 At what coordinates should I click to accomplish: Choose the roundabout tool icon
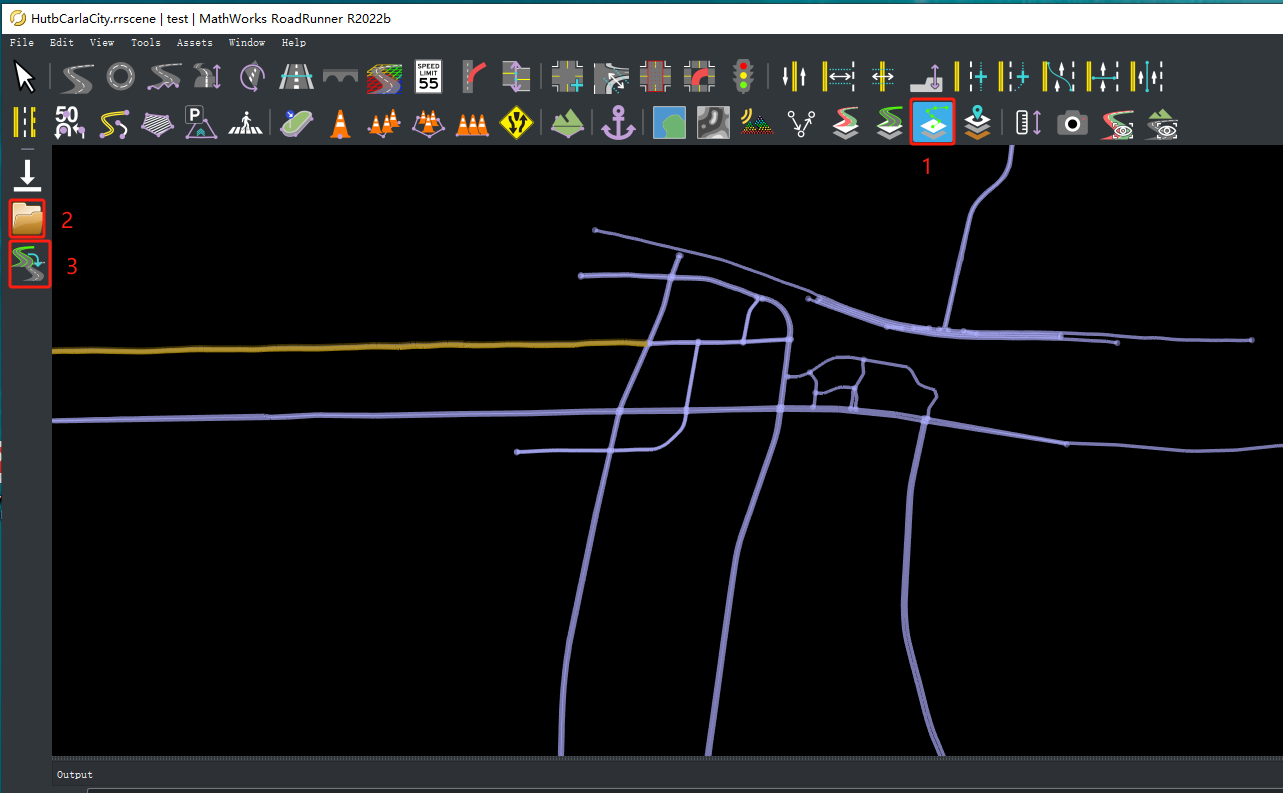[120, 77]
